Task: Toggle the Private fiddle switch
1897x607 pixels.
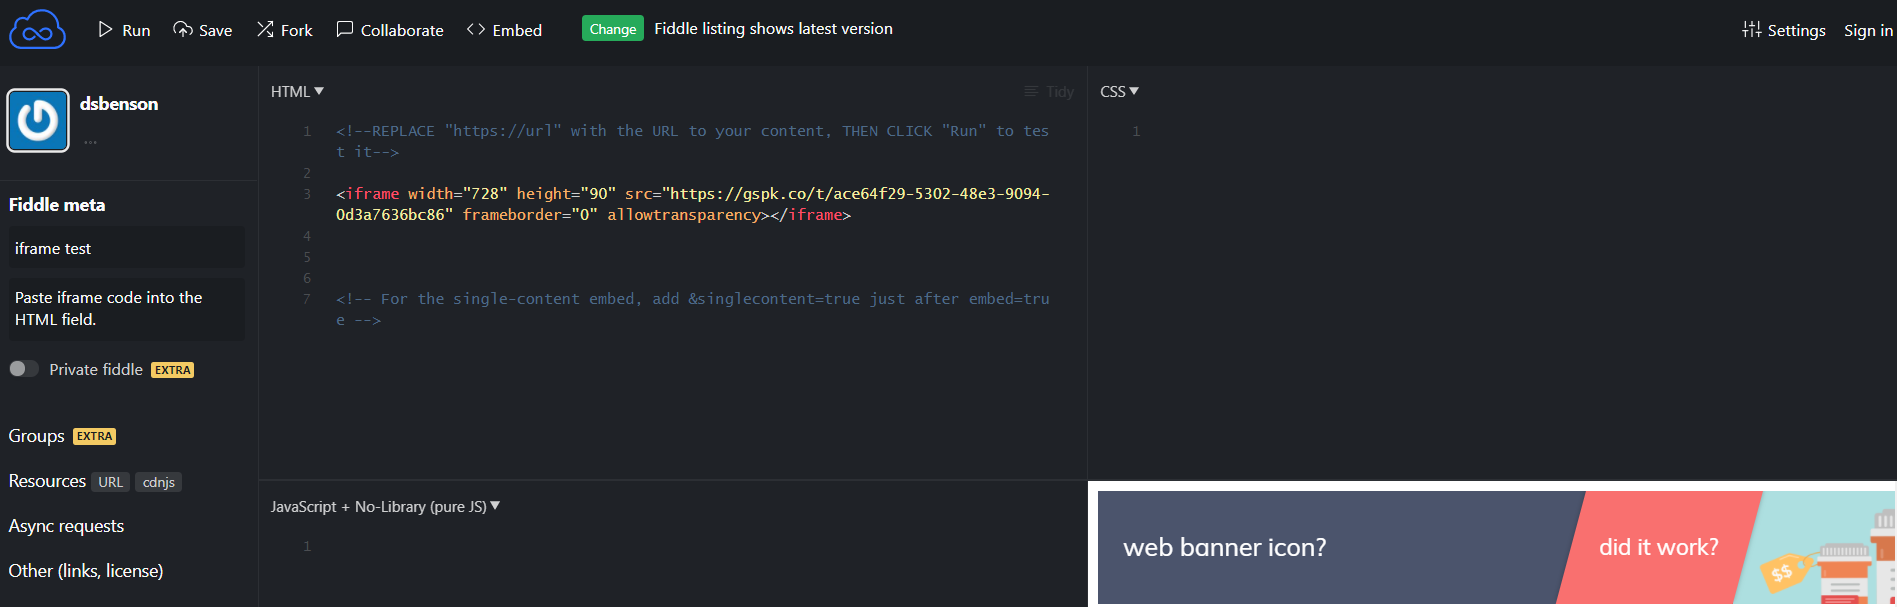Action: pos(24,369)
